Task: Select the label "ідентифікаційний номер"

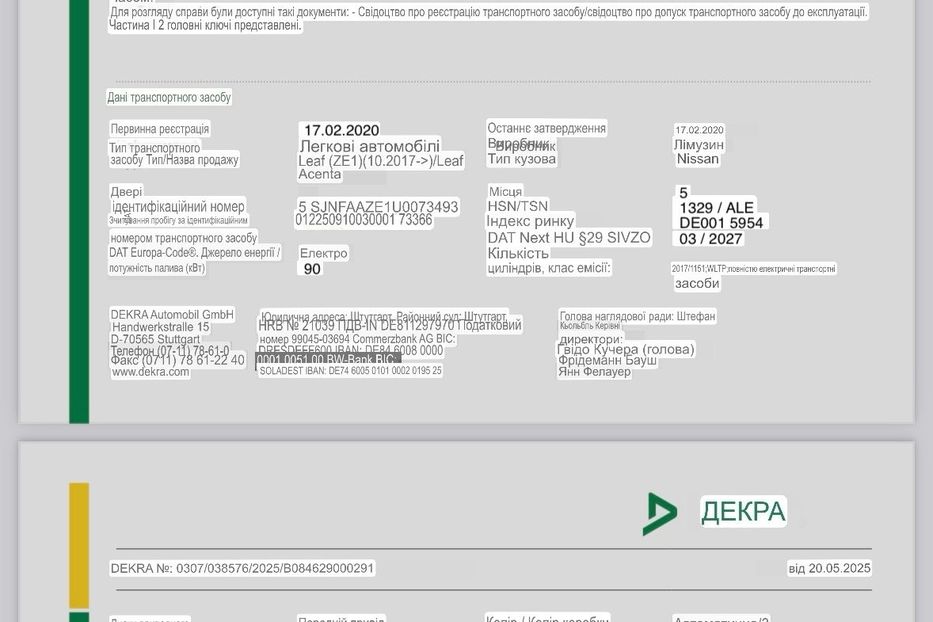Action: click(178, 207)
